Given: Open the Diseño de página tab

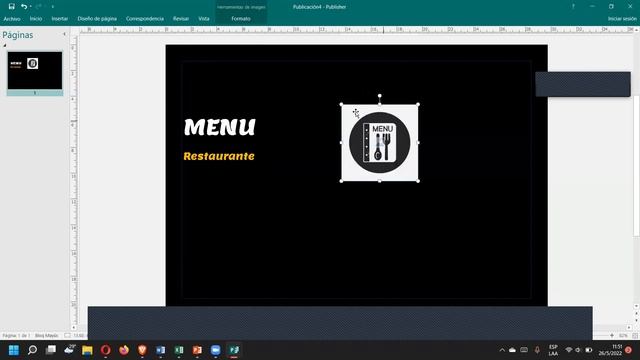Looking at the screenshot, I should [x=97, y=19].
